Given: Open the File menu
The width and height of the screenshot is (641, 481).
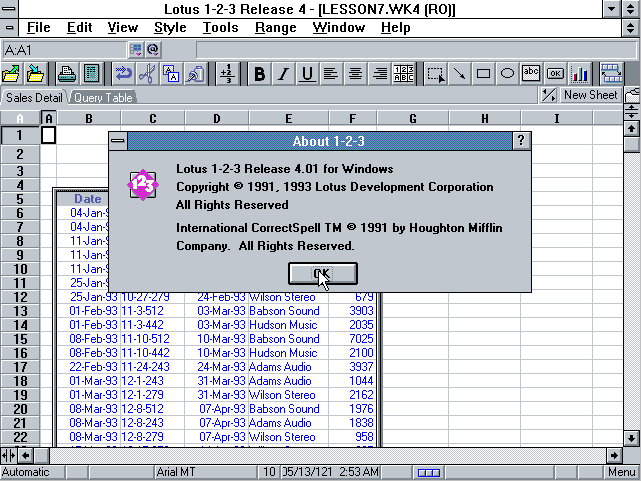Looking at the screenshot, I should (38, 28).
